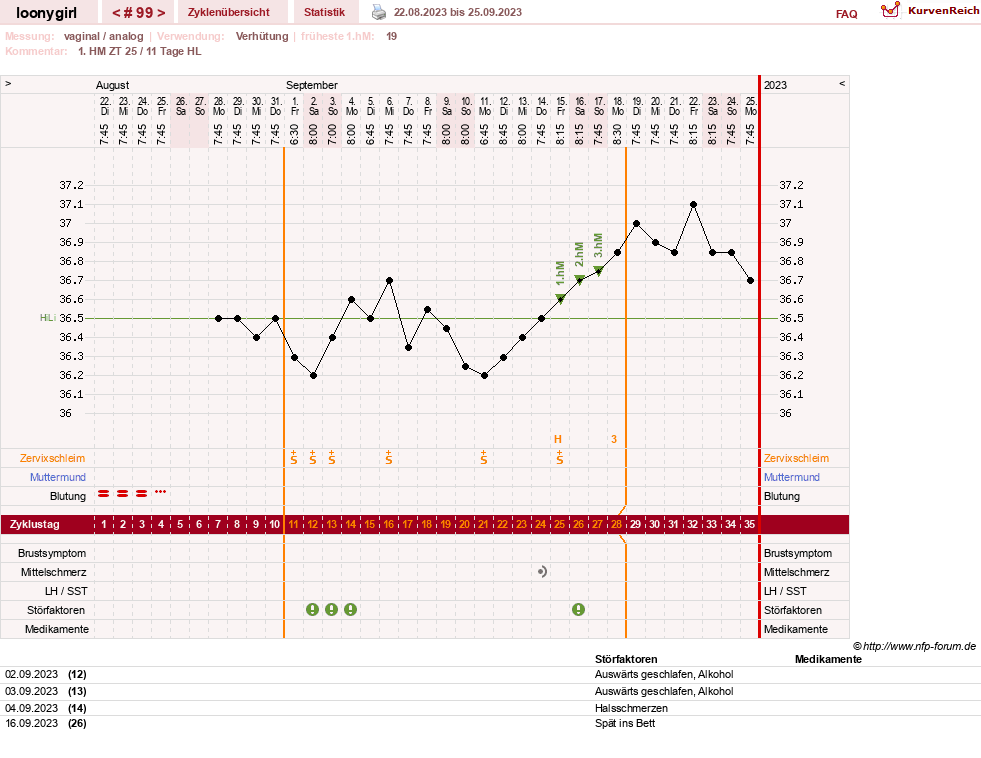Click the left Brustsymptom row label
The width and height of the screenshot is (981, 758).
click(x=52, y=553)
